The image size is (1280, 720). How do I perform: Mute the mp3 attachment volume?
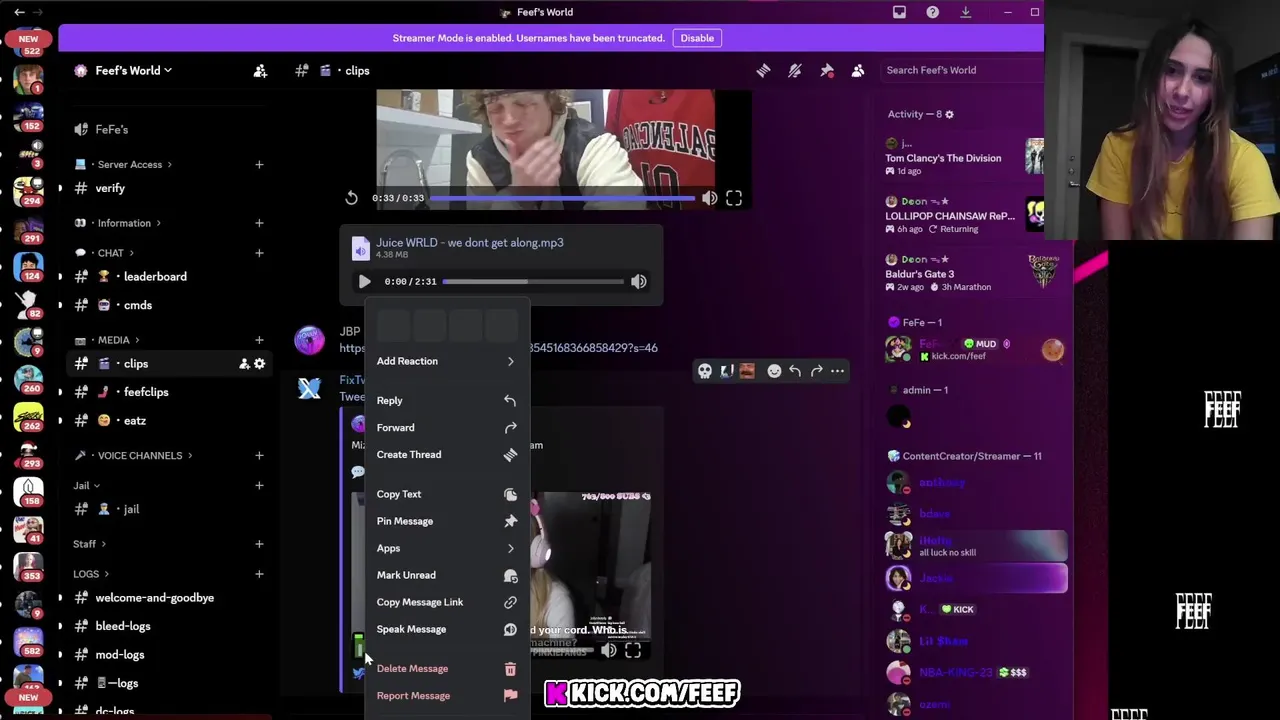[x=639, y=282]
